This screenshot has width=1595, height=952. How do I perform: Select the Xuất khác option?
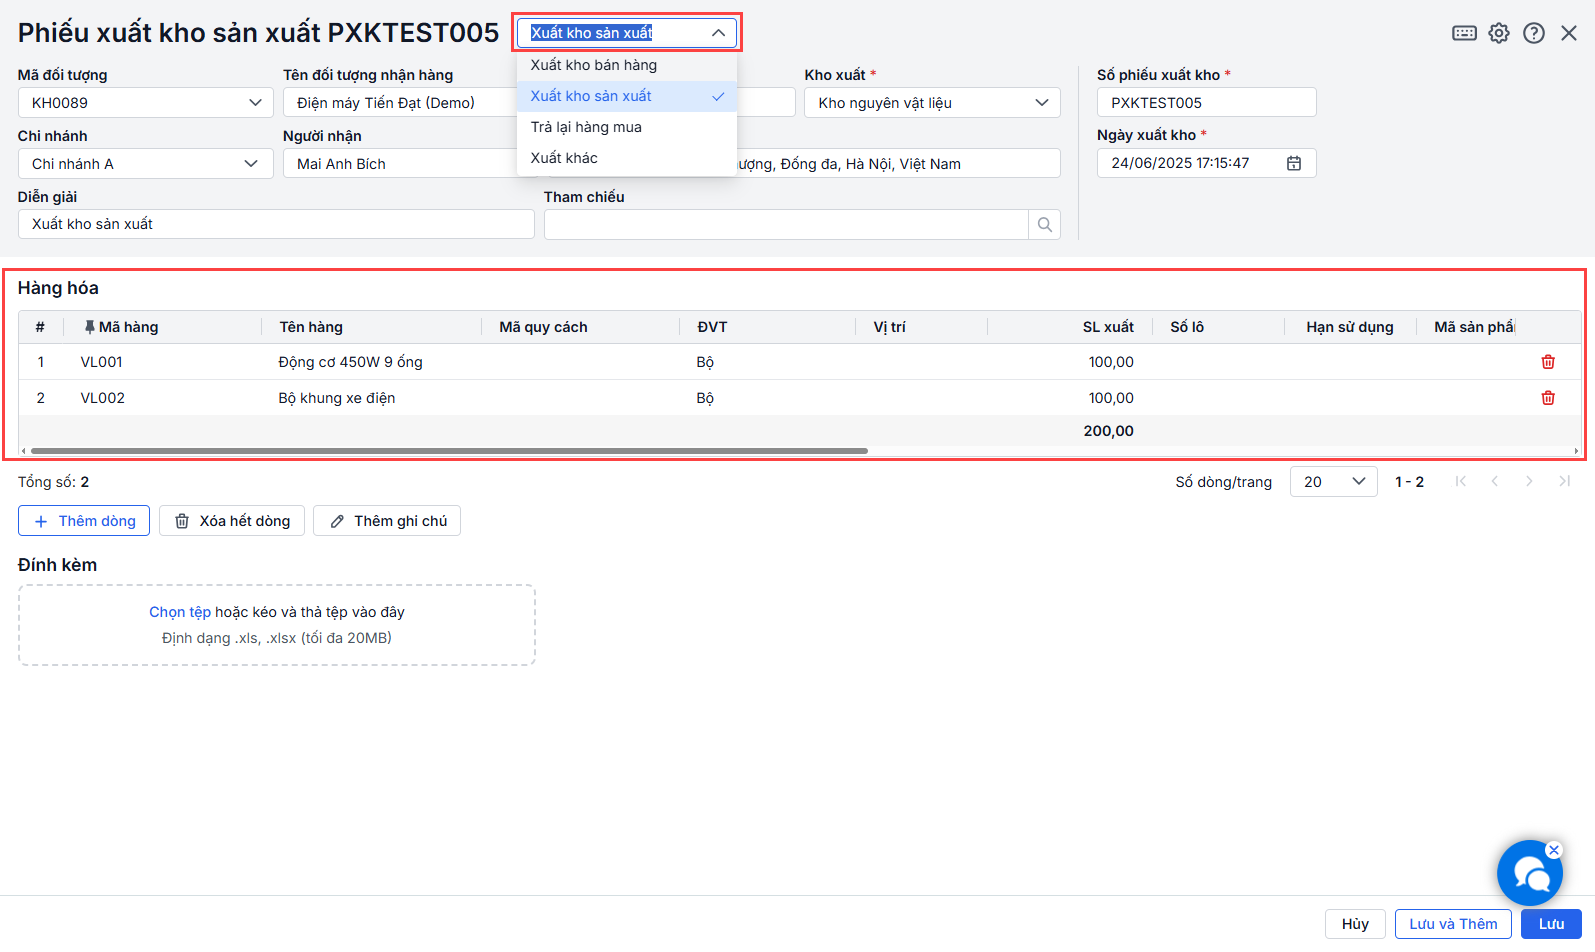564,158
